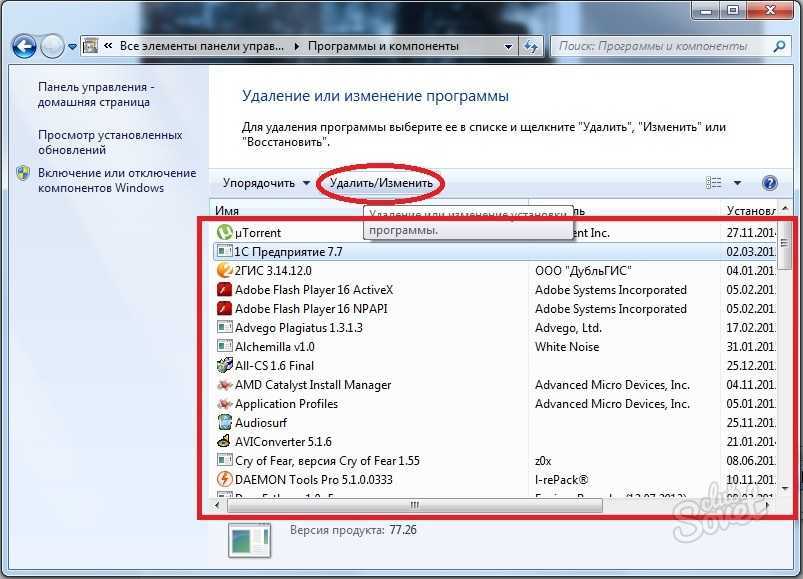Sort by the 'Установлено' column header
Viewport: 803px width, 579px height.
coord(751,210)
